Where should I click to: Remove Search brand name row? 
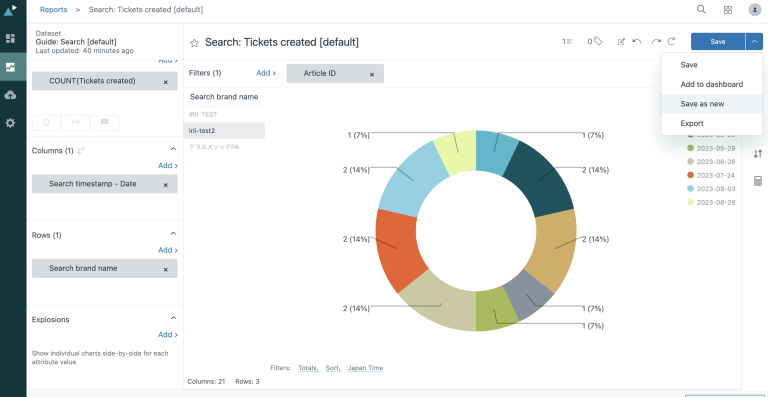166,270
